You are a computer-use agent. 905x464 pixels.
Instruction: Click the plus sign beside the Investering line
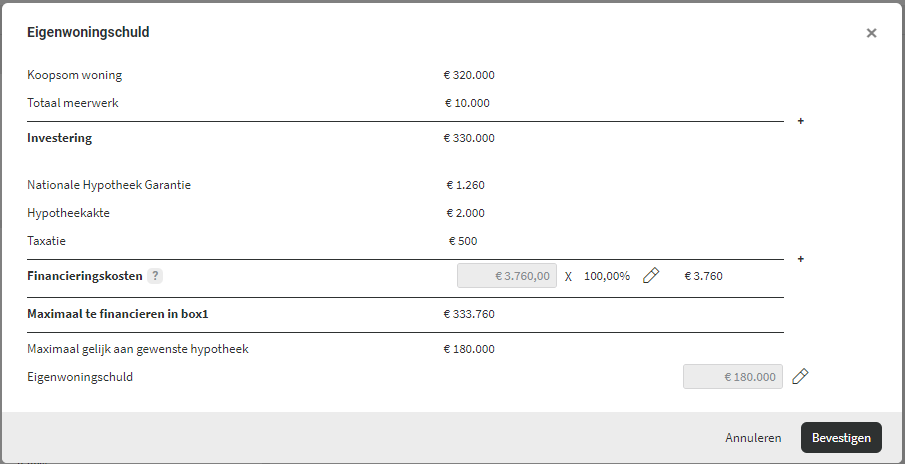(x=800, y=121)
